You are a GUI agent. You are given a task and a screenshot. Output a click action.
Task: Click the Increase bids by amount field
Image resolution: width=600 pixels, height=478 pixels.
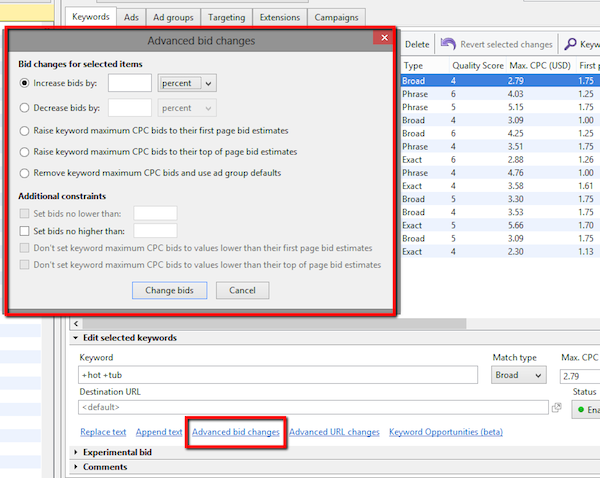129,83
